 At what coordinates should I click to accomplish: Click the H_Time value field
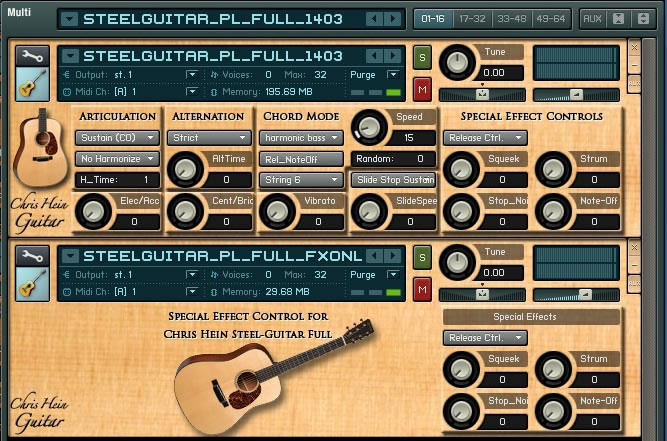pos(117,180)
